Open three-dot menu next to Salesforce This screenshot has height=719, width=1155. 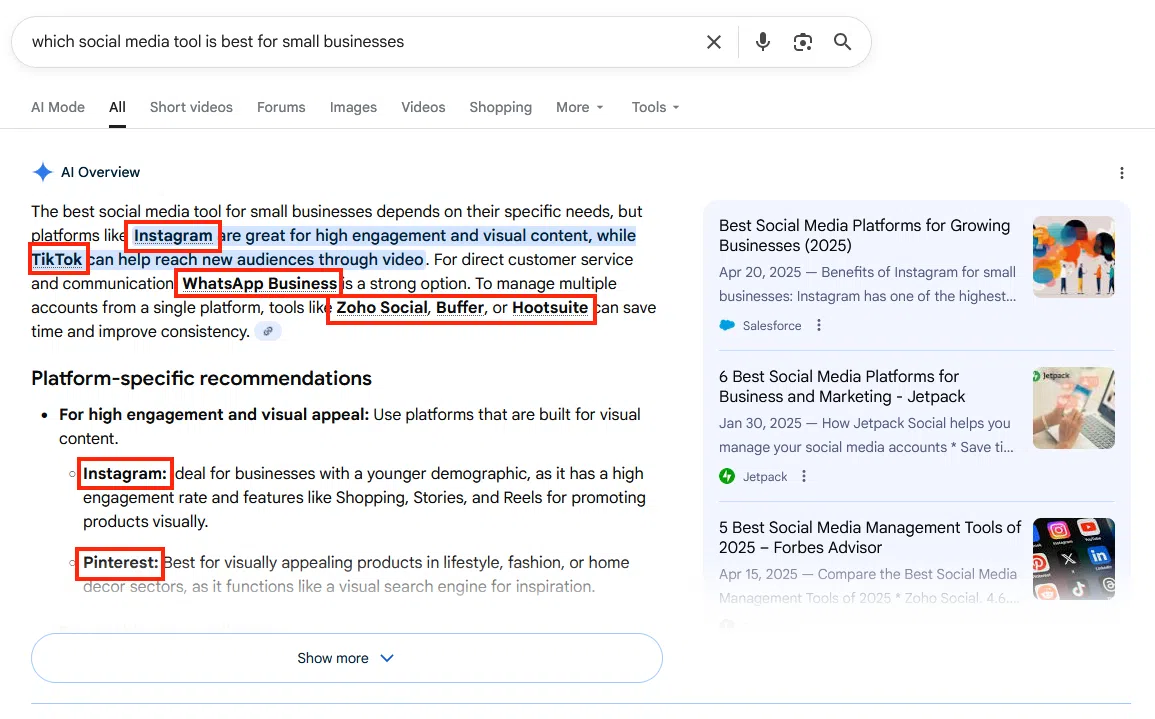click(x=818, y=325)
